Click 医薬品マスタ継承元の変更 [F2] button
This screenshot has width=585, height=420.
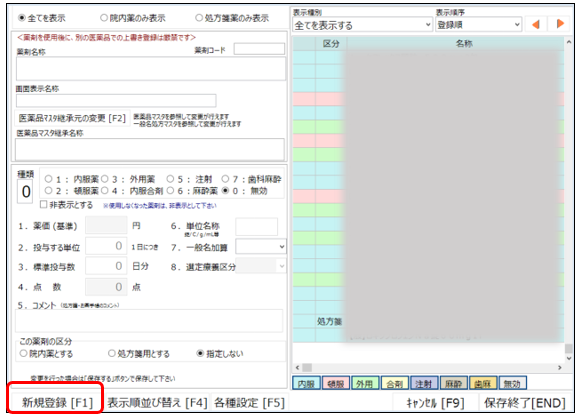72,119
